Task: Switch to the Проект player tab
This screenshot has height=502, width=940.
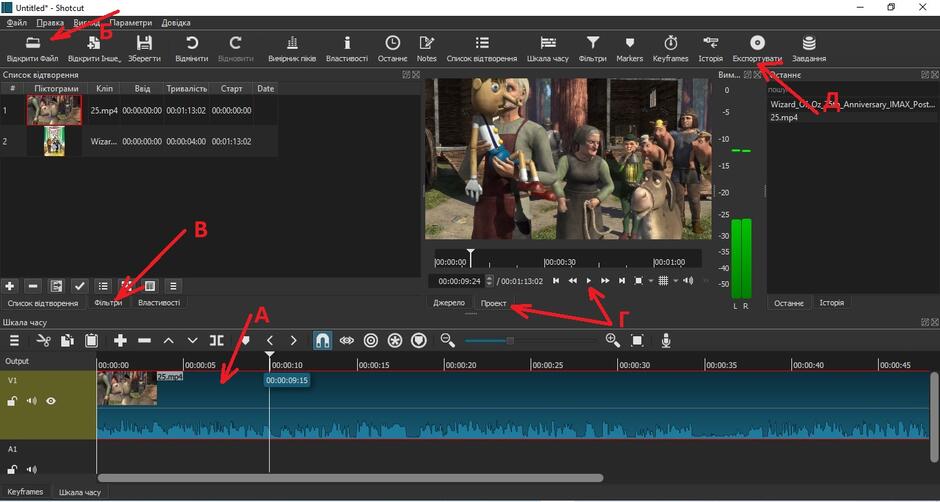Action: (x=494, y=303)
